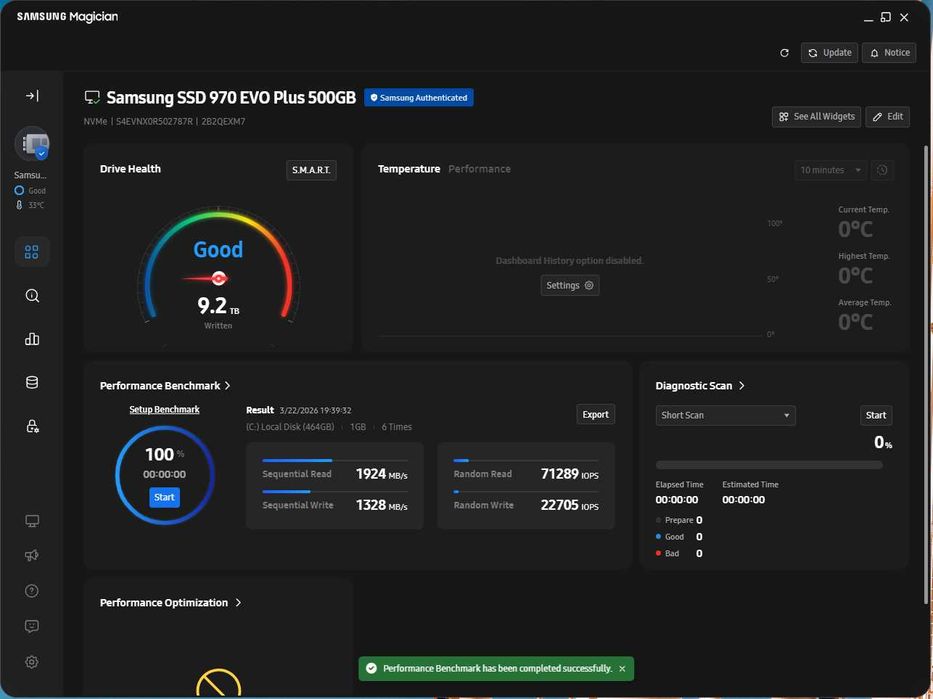Click the green check icon in notification
The width and height of the screenshot is (933, 699).
(371, 669)
